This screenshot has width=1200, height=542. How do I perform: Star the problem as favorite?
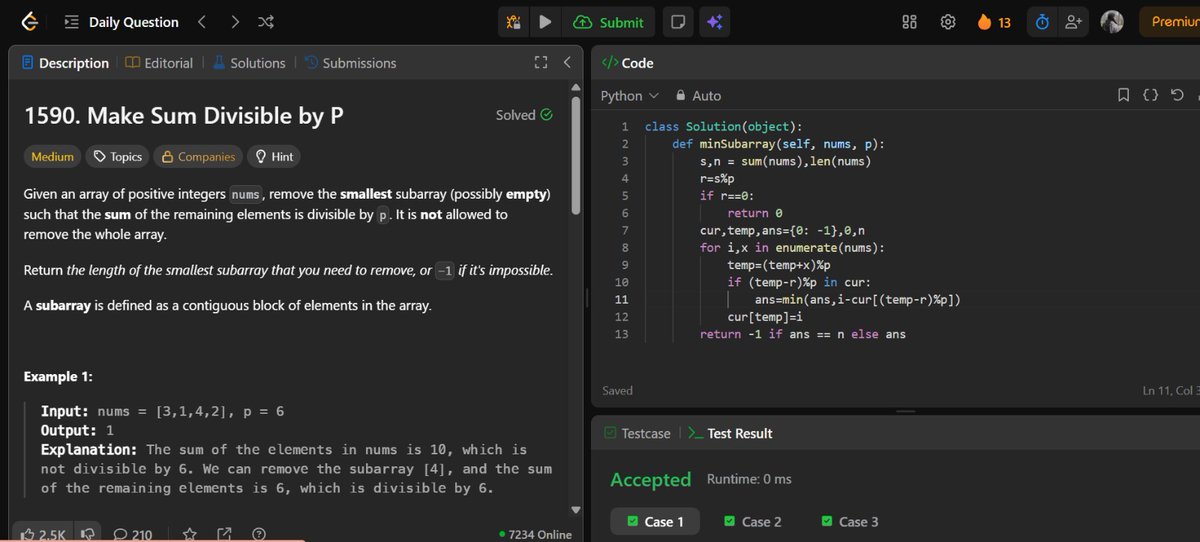(x=190, y=534)
